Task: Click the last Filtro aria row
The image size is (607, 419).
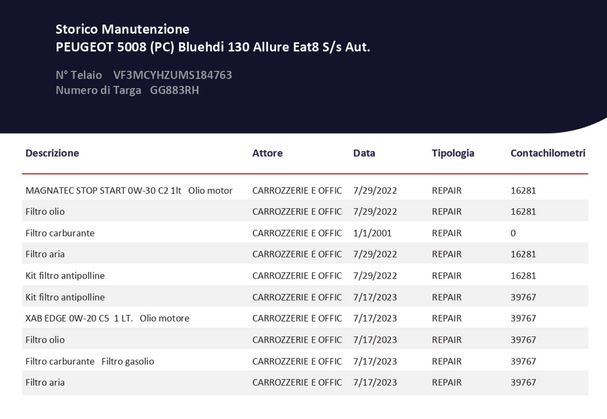Action: pyautogui.click(x=305, y=383)
